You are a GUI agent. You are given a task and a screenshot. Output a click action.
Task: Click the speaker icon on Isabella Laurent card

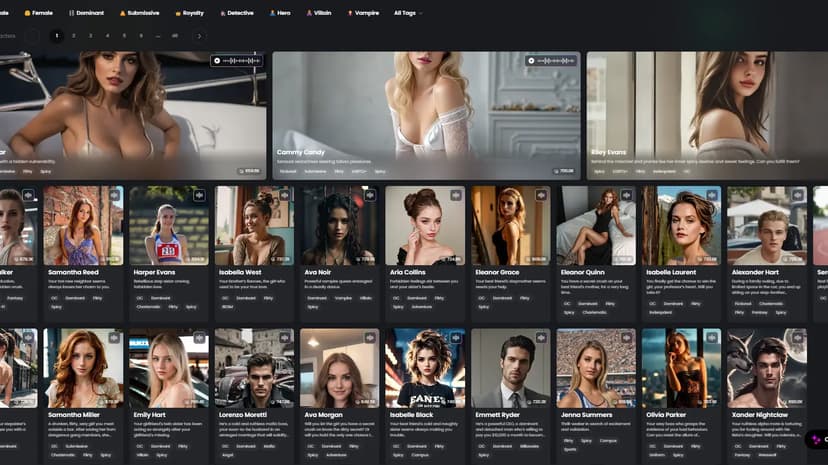point(712,195)
